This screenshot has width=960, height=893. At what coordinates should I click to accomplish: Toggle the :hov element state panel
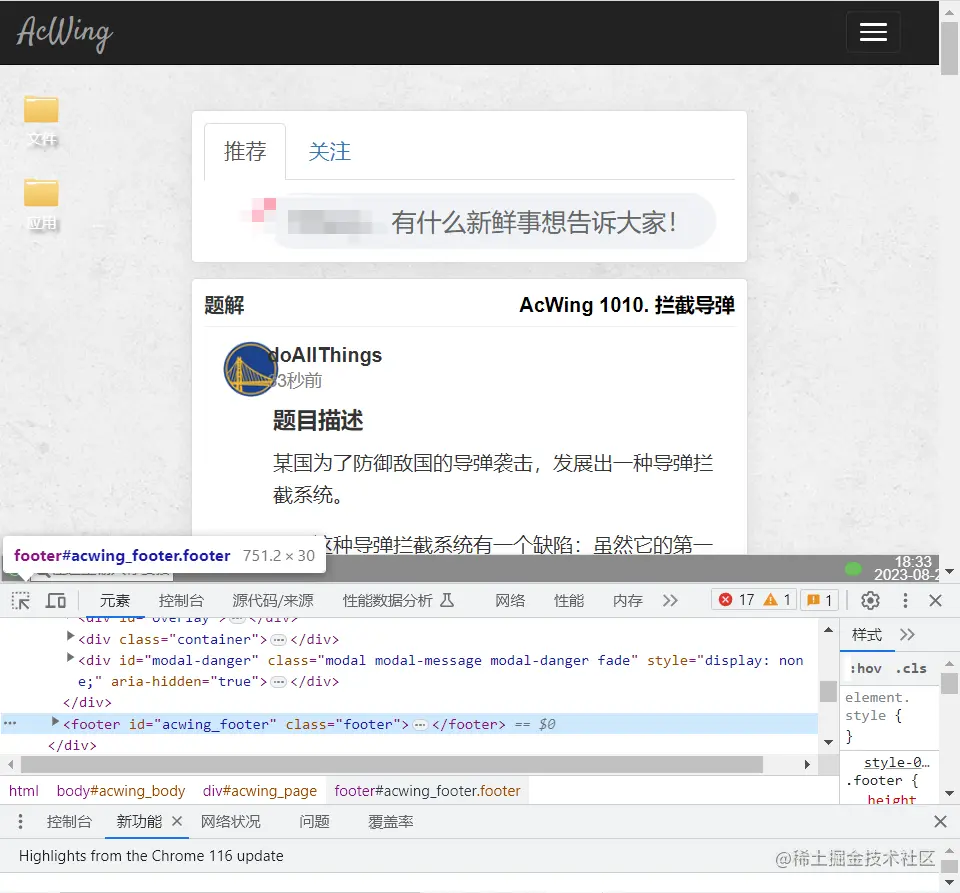(x=866, y=668)
